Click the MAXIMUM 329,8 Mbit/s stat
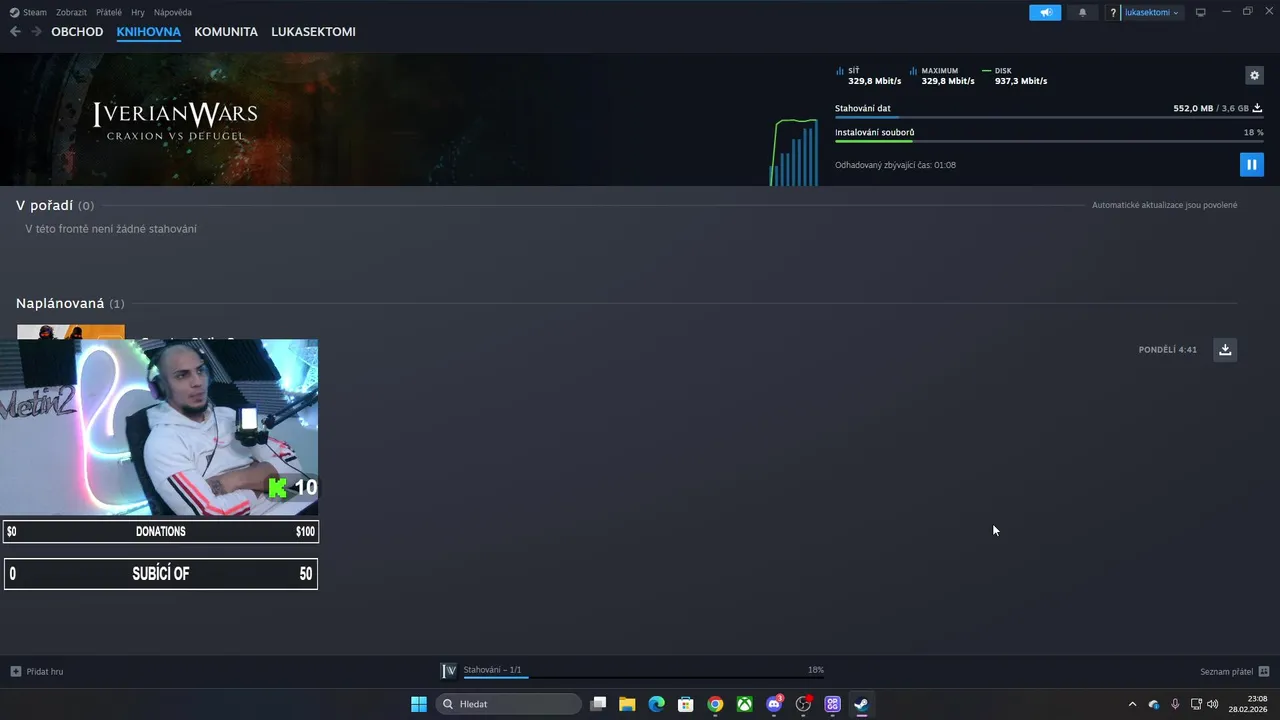 (942, 76)
